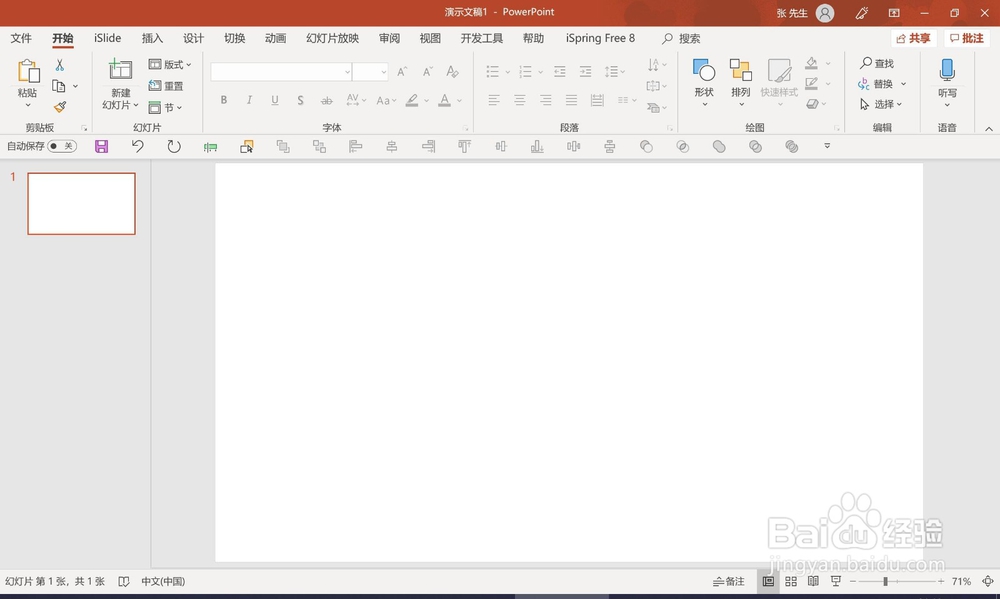Switch to the 设计 (Design) tab
Screen dimensions: 1000x599
pos(193,38)
